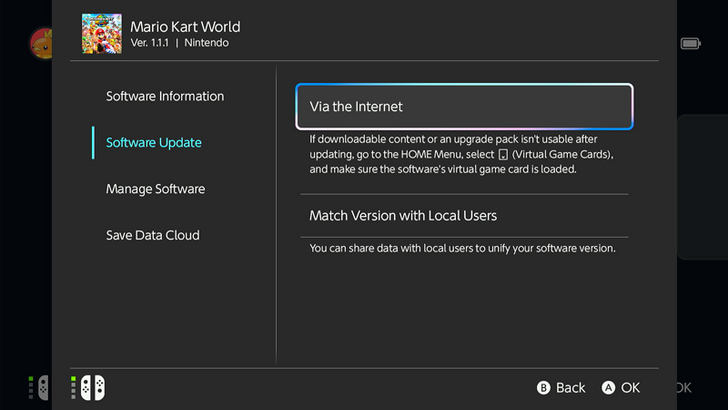Click the user avatar behind the panel
Image resolution: width=728 pixels, height=410 pixels.
[x=41, y=43]
